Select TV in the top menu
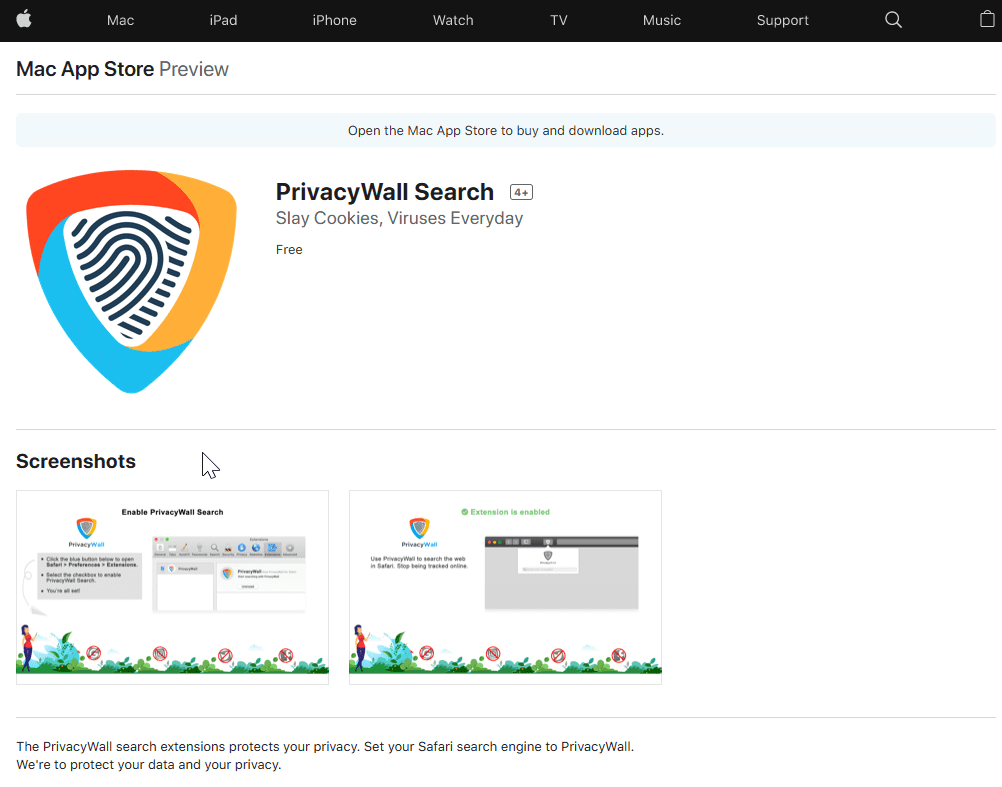This screenshot has width=1002, height=787. pos(558,20)
